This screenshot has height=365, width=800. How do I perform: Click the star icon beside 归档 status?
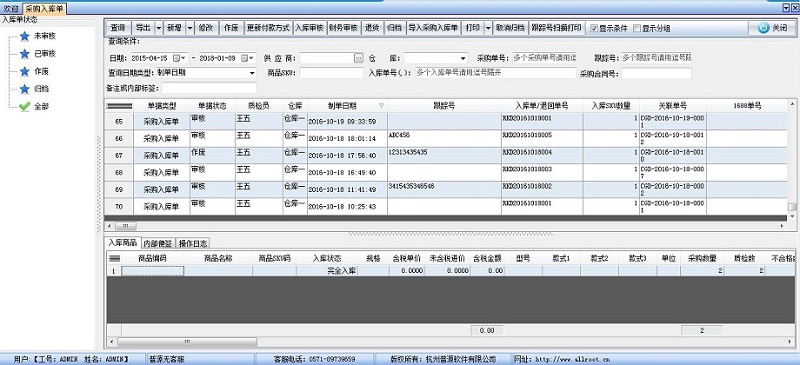(x=24, y=89)
